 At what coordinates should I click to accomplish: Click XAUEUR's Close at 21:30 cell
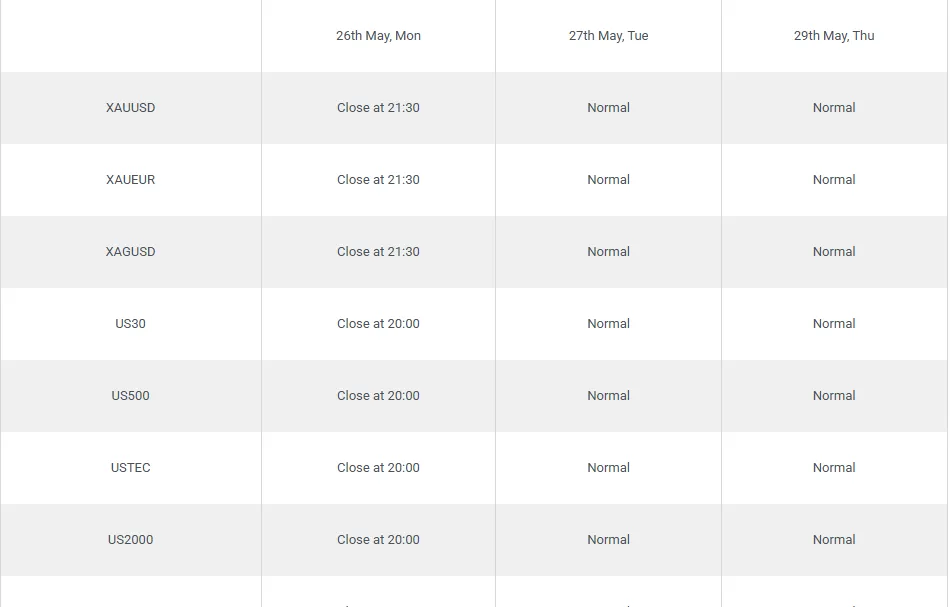tap(378, 180)
